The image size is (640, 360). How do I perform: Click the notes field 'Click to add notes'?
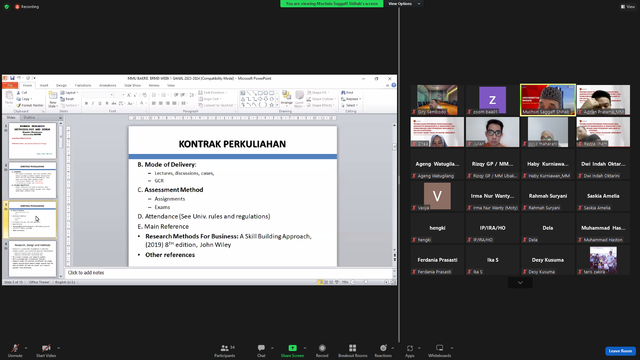pyautogui.click(x=229, y=273)
